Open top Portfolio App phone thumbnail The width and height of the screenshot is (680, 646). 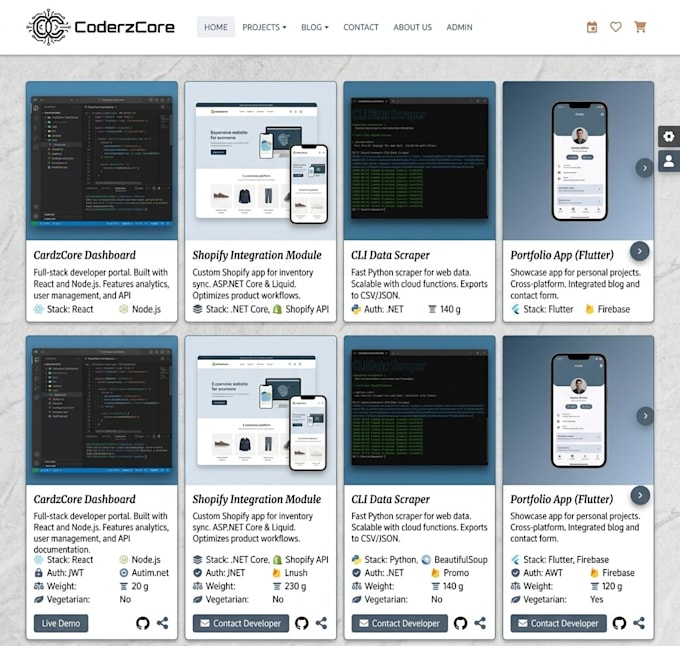pyautogui.click(x=578, y=161)
